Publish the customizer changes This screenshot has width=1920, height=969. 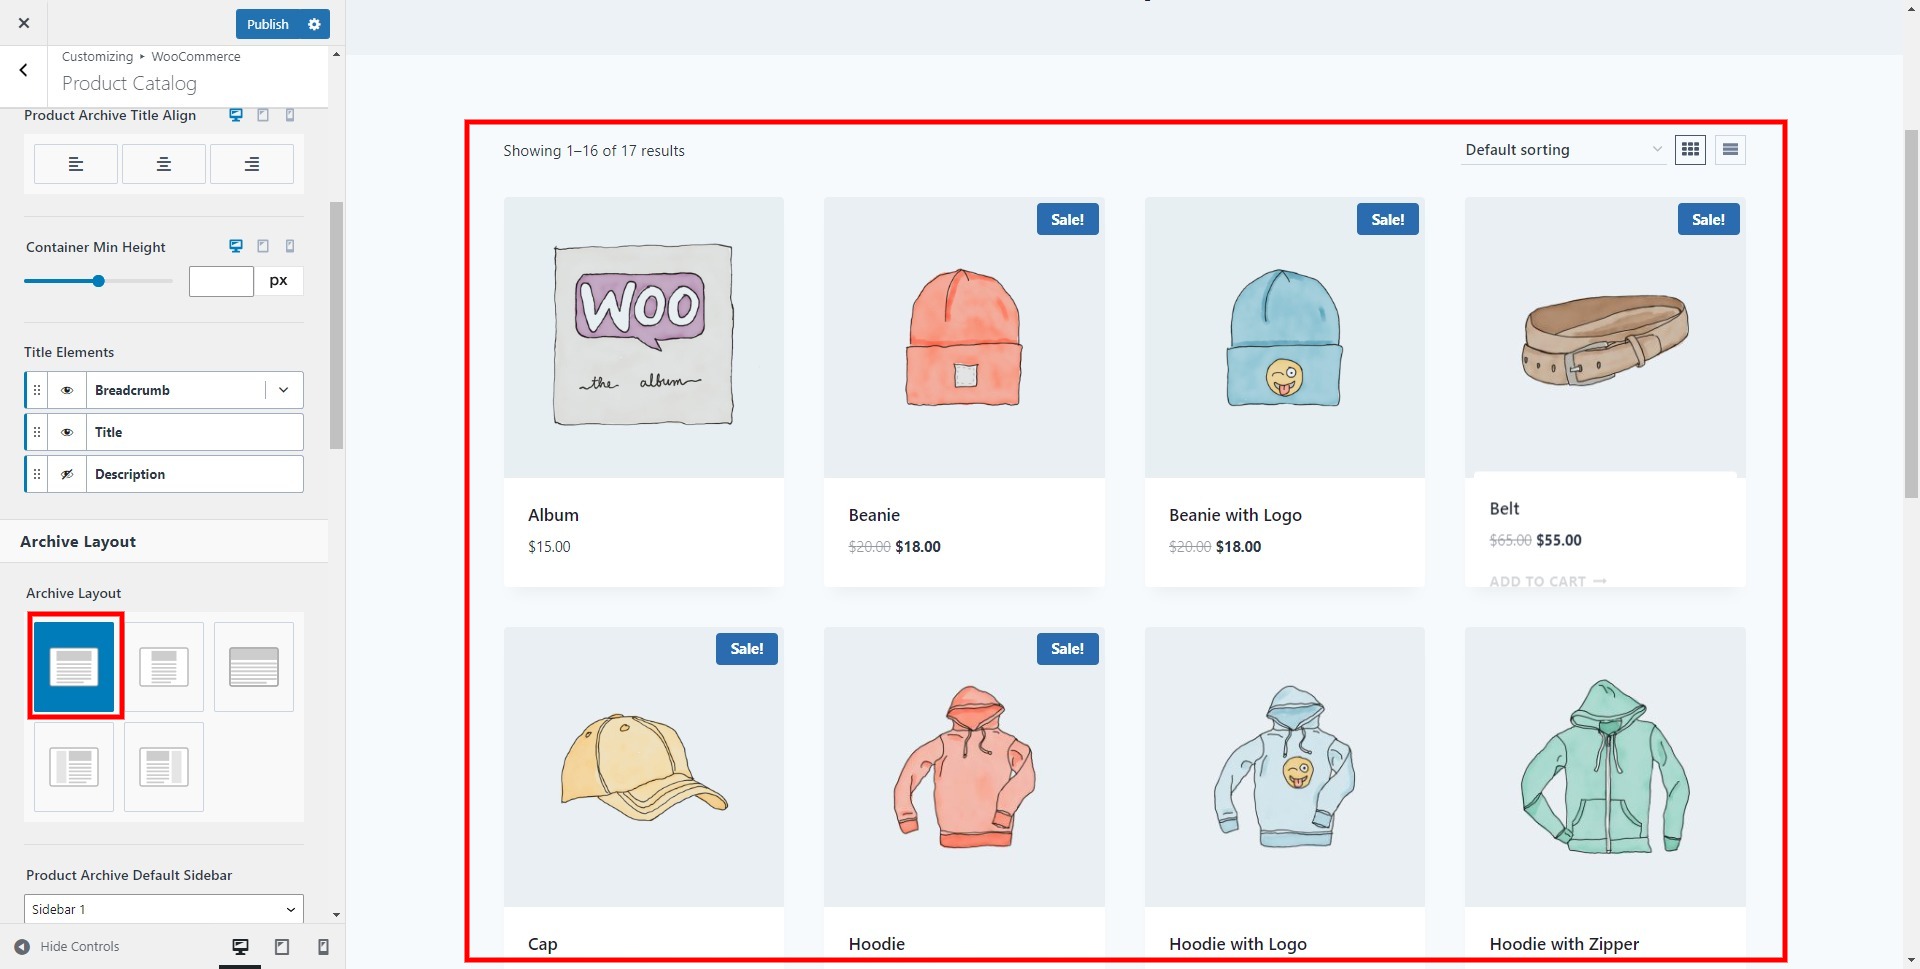coord(266,24)
